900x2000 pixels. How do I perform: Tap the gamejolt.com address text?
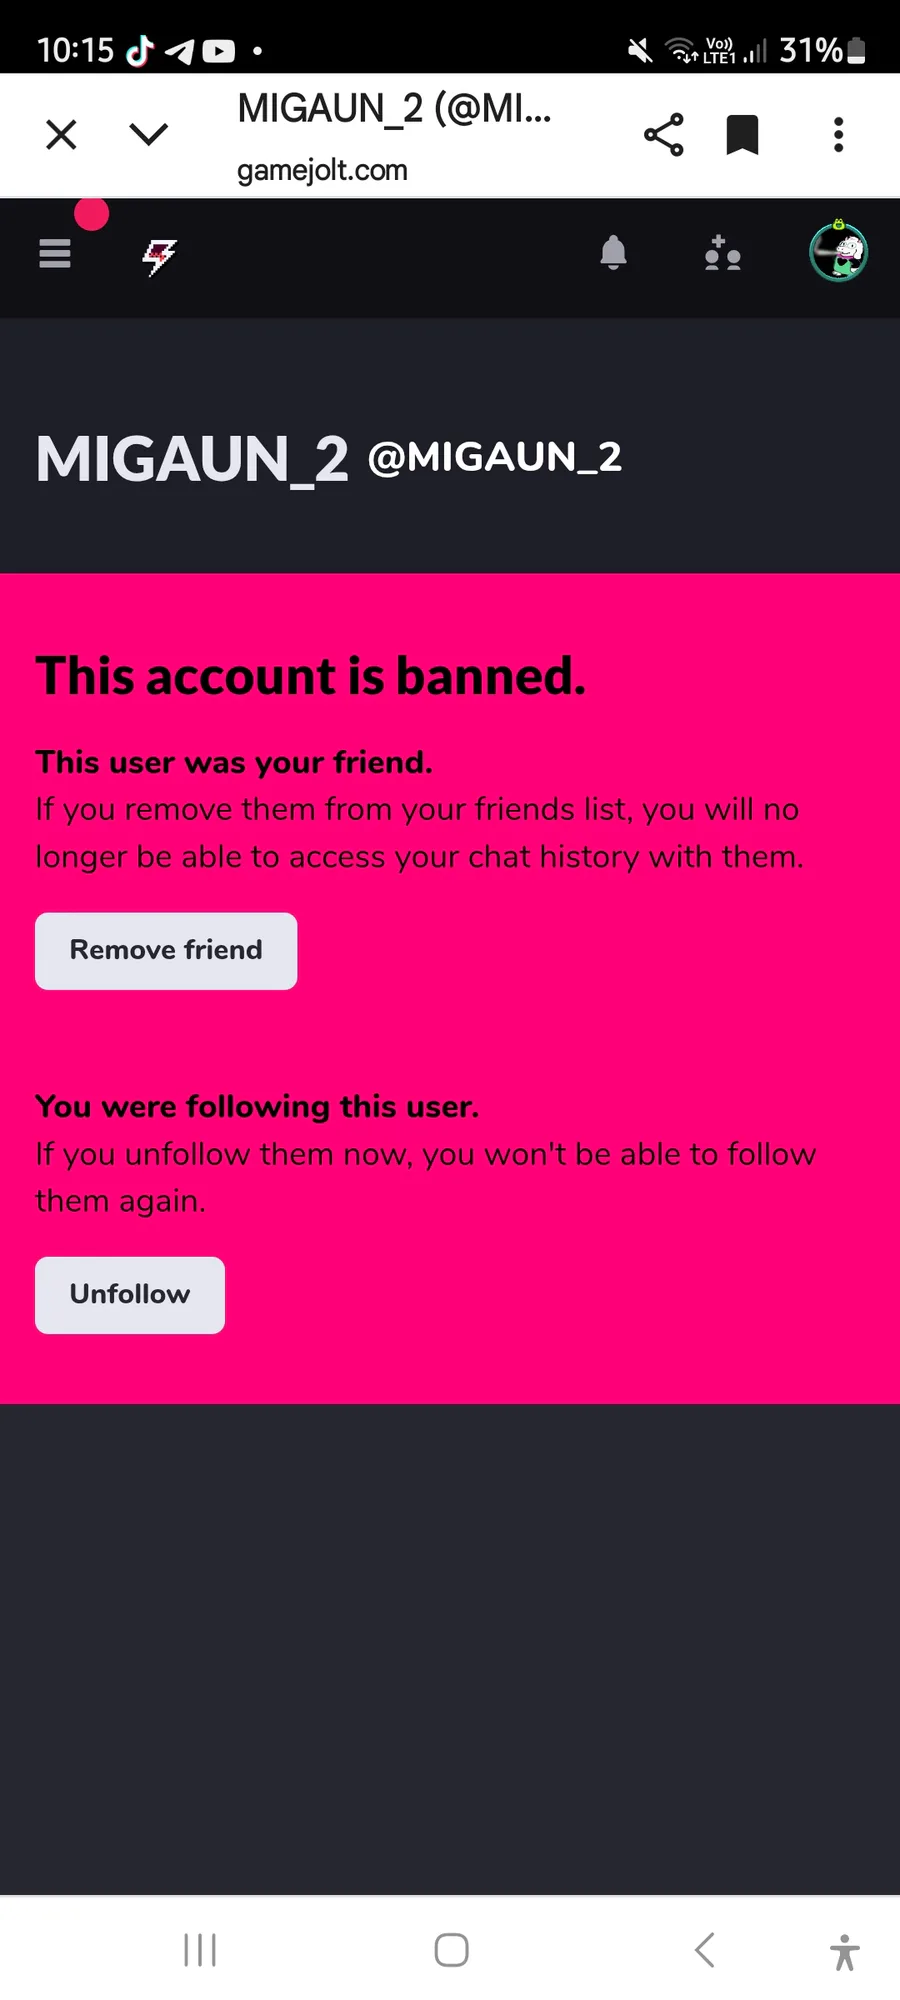(322, 170)
